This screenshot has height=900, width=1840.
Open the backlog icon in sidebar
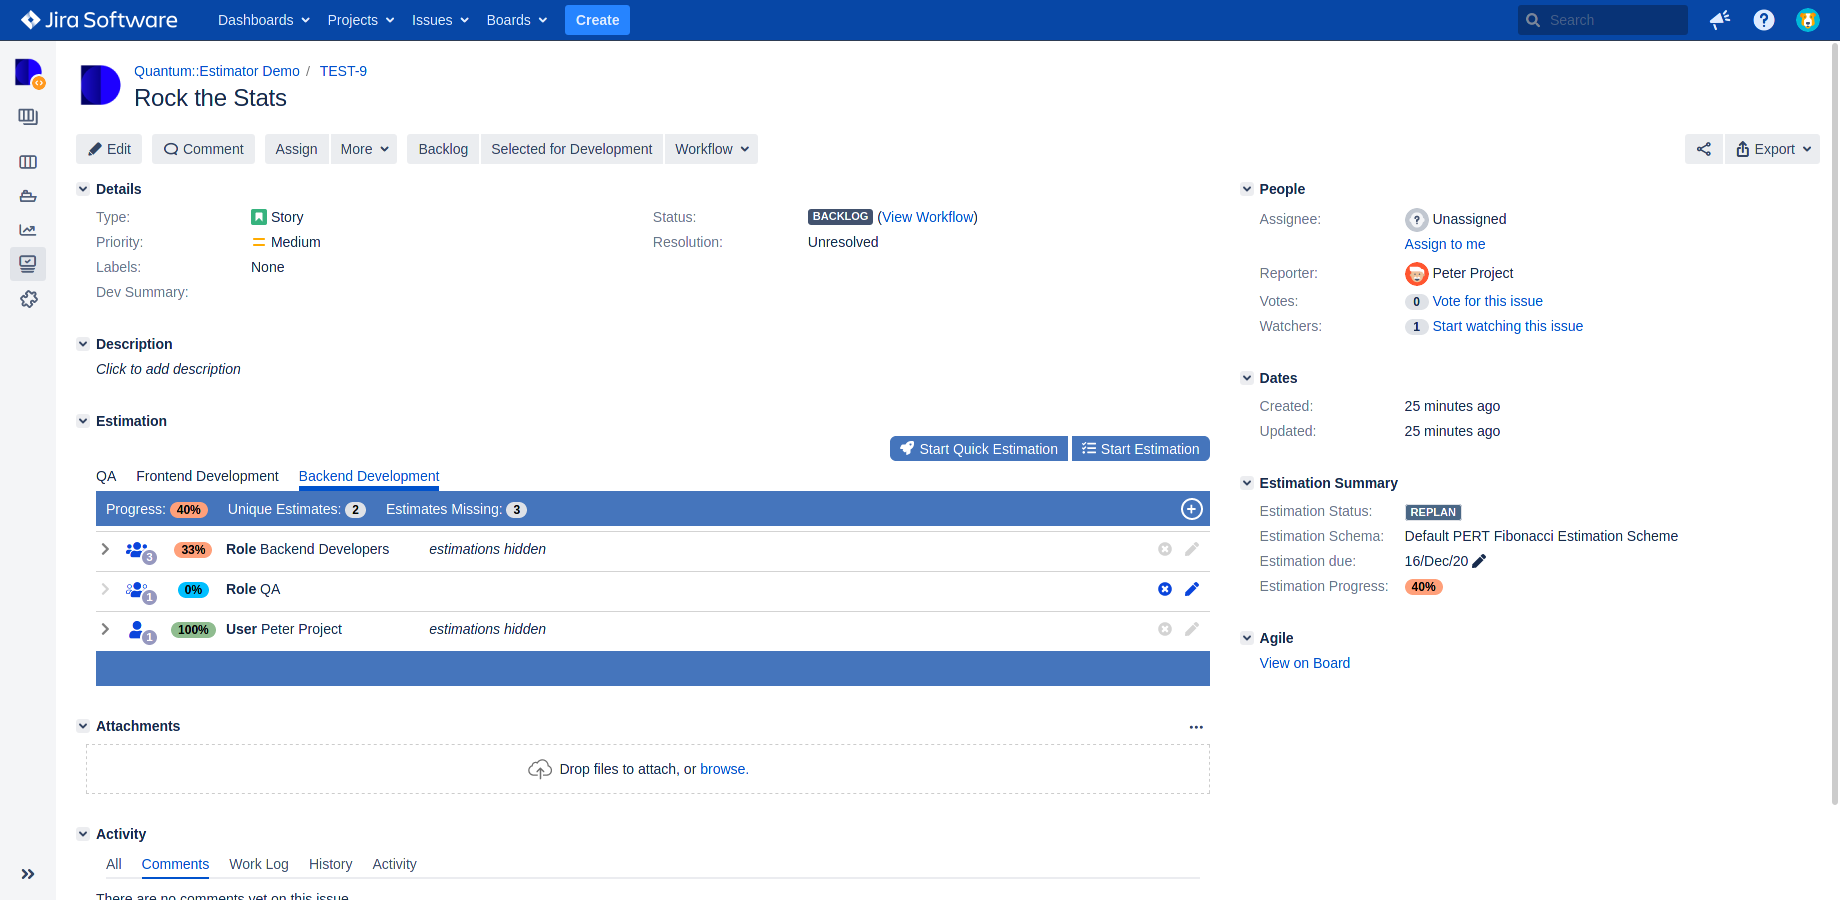pyautogui.click(x=28, y=117)
